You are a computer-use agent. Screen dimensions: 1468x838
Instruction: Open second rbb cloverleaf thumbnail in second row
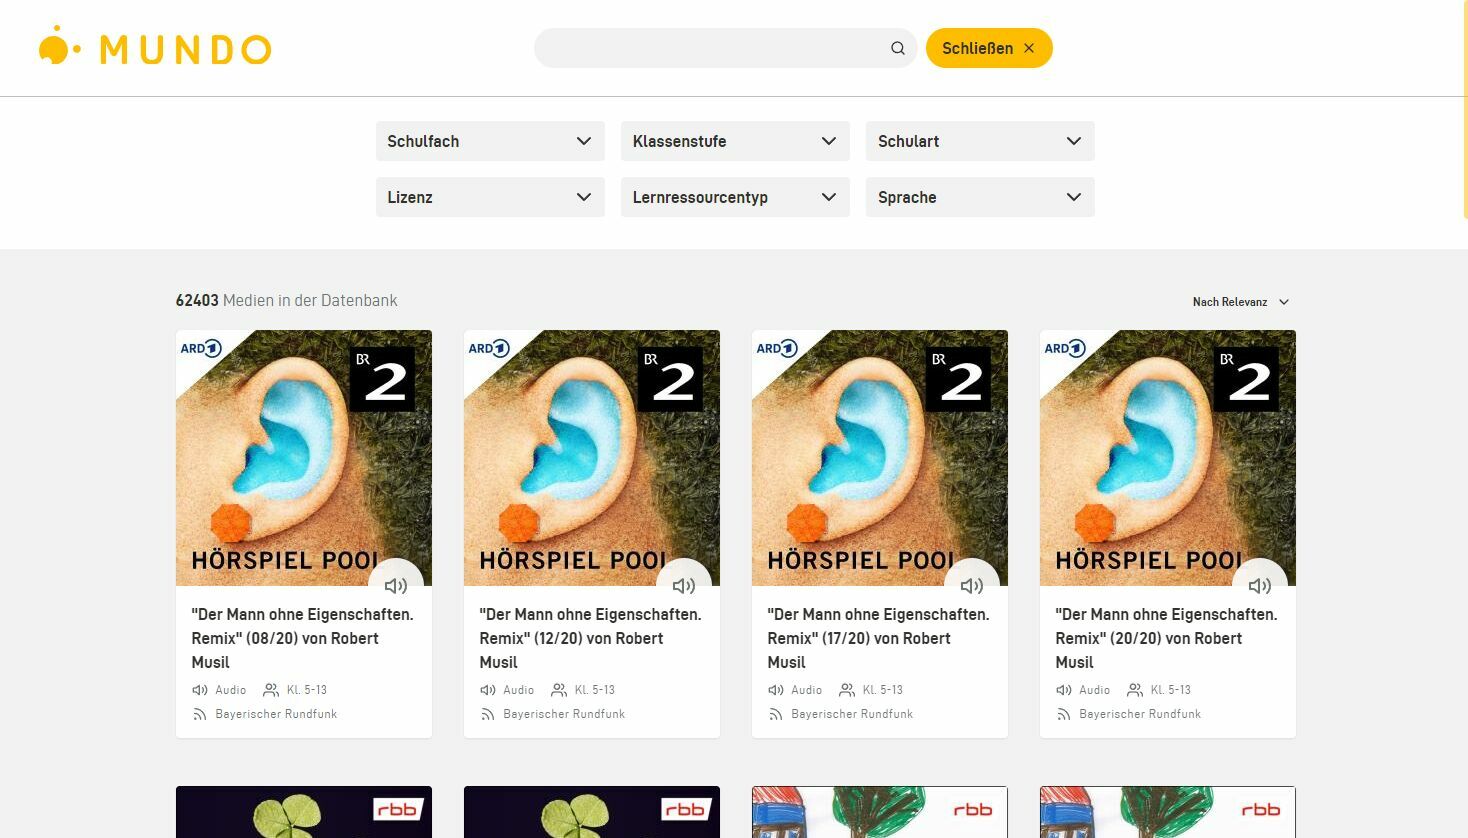click(x=592, y=812)
